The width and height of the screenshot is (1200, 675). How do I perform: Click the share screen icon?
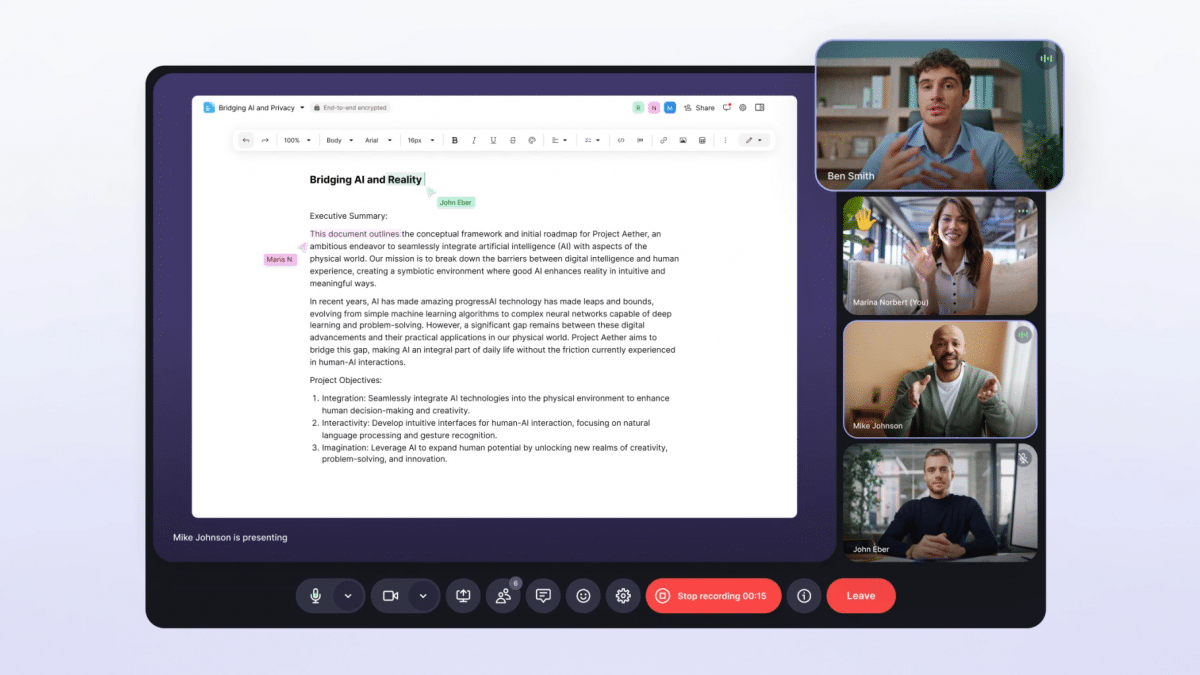click(463, 596)
